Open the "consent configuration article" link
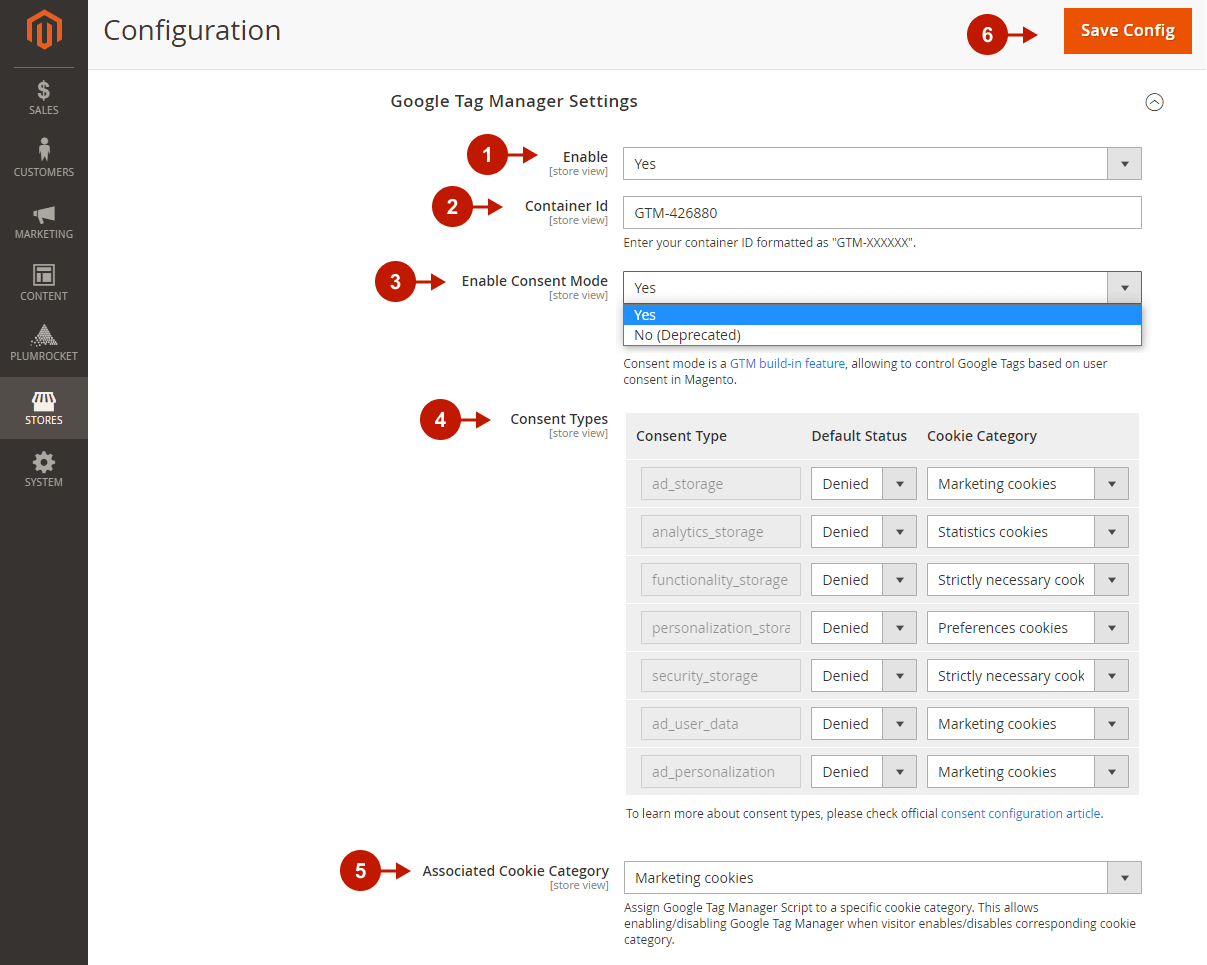Image resolution: width=1207 pixels, height=965 pixels. point(1020,814)
